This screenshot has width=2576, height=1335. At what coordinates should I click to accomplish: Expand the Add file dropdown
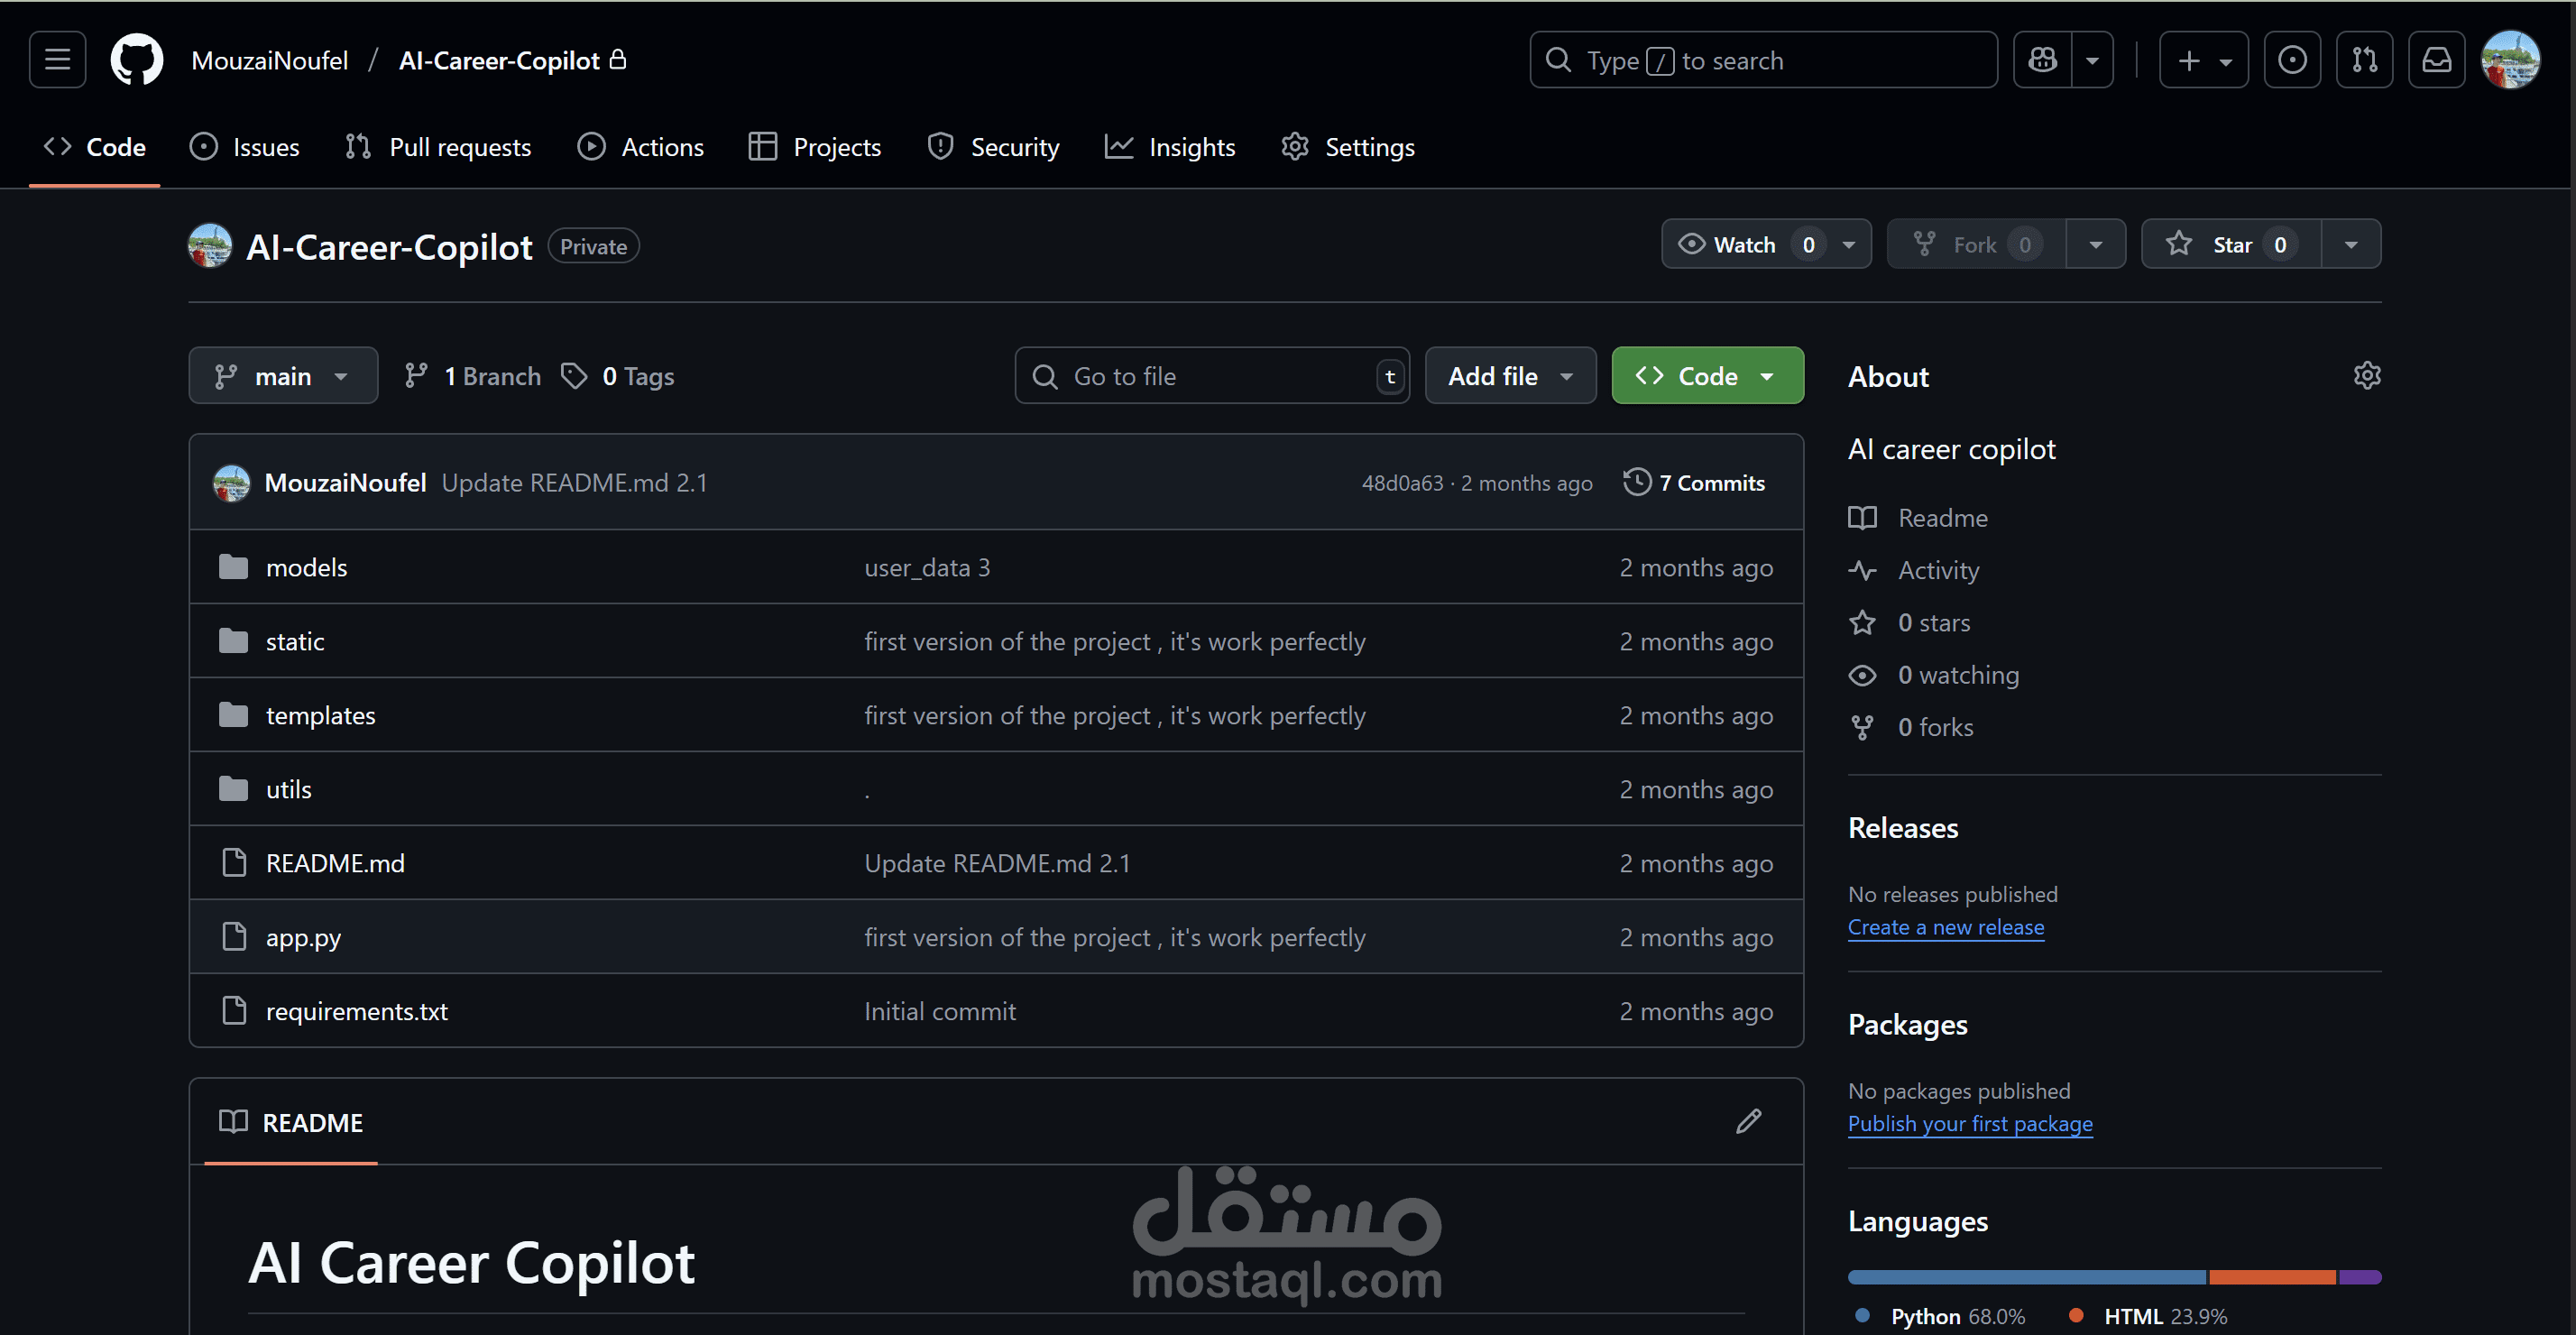[1510, 376]
